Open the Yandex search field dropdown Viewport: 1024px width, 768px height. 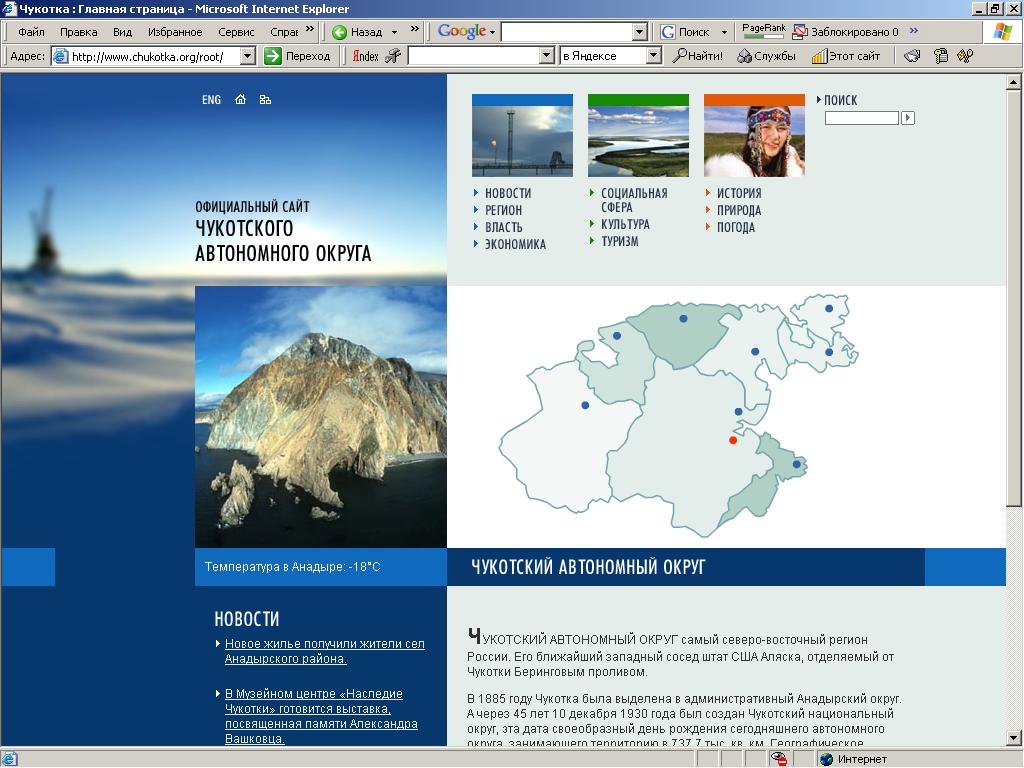pyautogui.click(x=547, y=56)
